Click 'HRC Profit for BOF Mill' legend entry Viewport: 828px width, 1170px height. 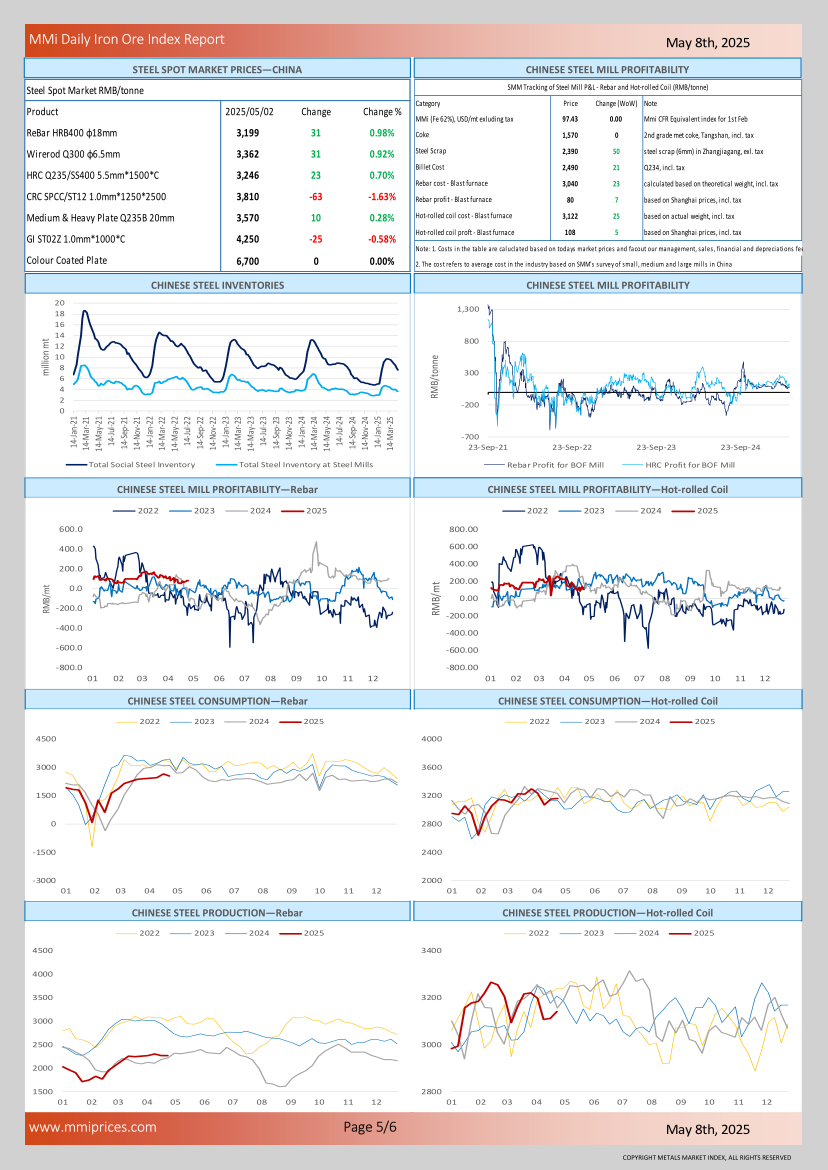pos(679,465)
